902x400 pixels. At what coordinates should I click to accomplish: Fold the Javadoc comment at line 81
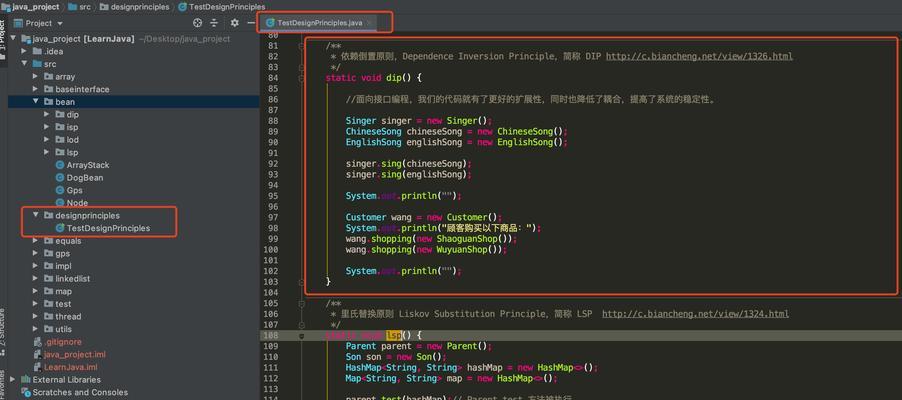(301, 45)
